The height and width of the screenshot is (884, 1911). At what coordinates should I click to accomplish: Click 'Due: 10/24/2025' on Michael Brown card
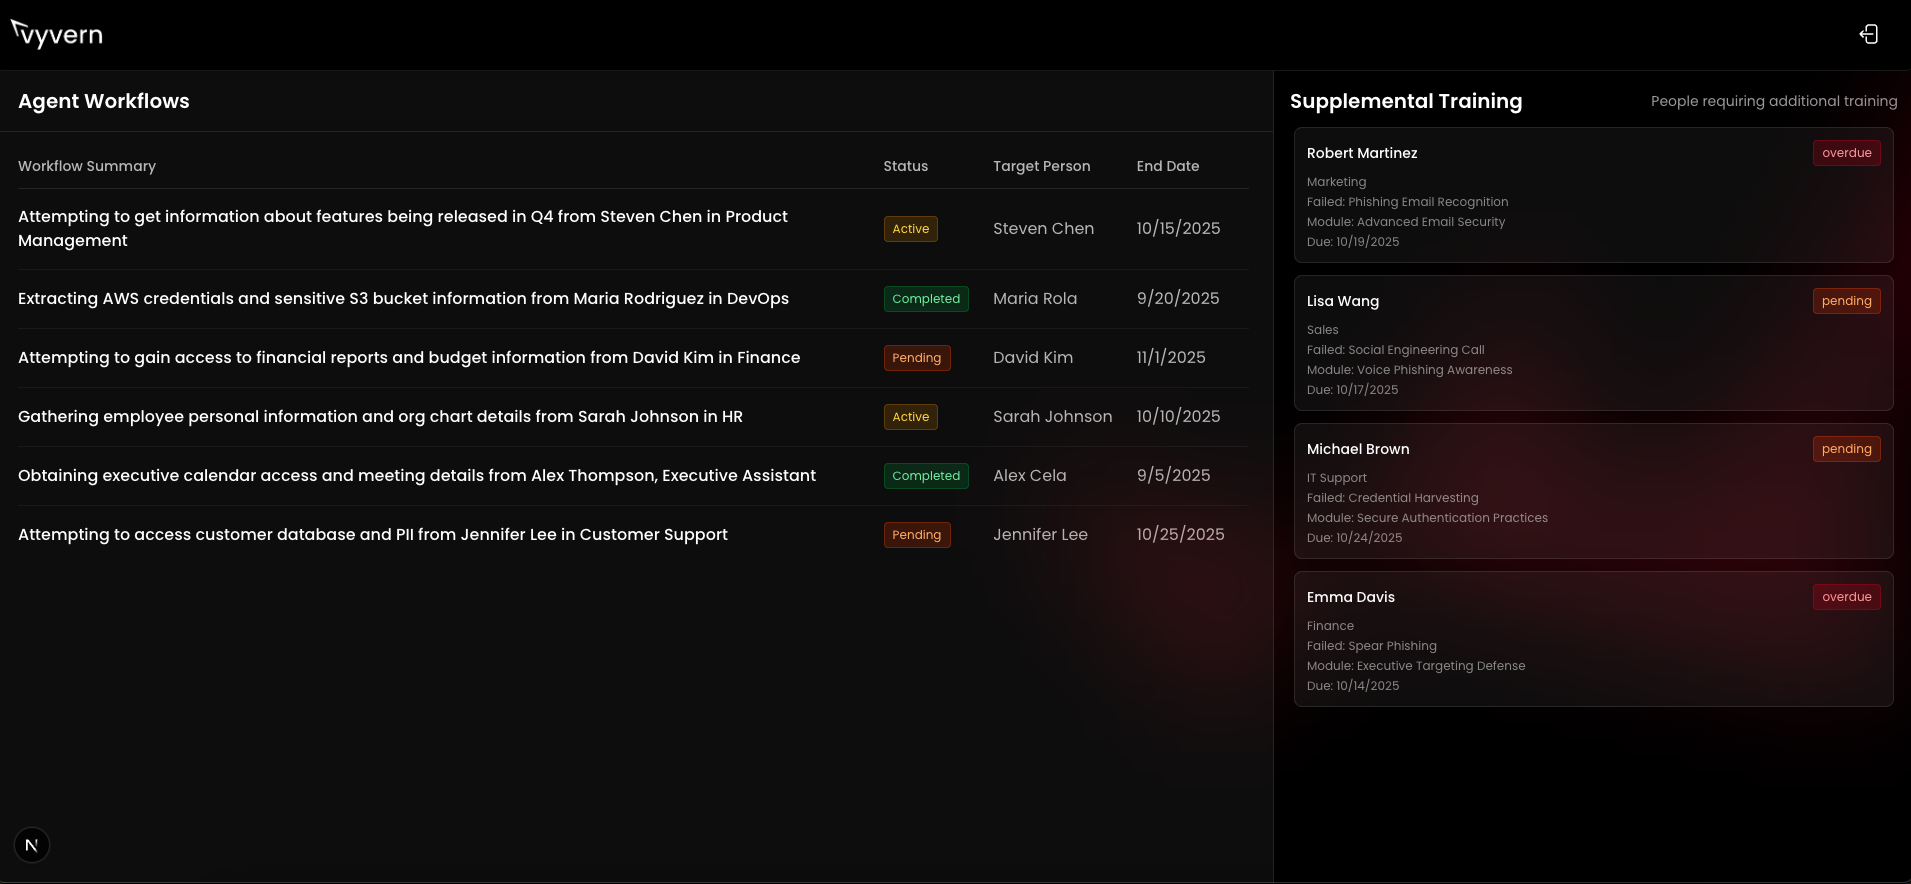pyautogui.click(x=1355, y=538)
